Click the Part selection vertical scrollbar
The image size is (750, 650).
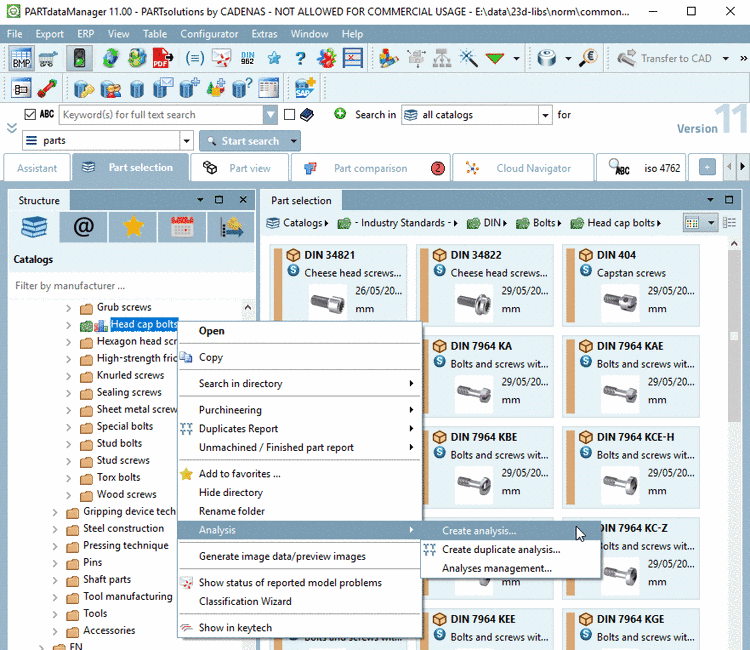point(734,335)
